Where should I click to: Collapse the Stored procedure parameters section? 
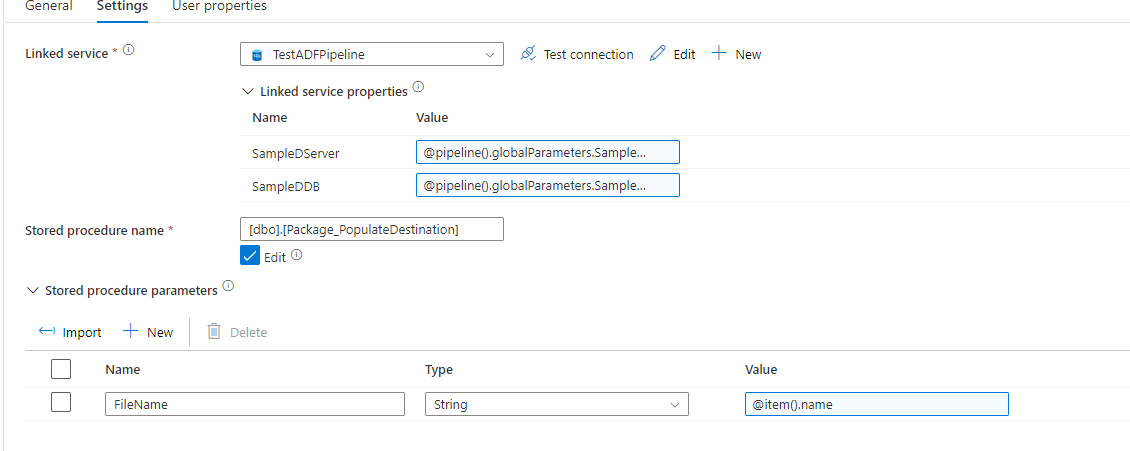pyautogui.click(x=33, y=290)
